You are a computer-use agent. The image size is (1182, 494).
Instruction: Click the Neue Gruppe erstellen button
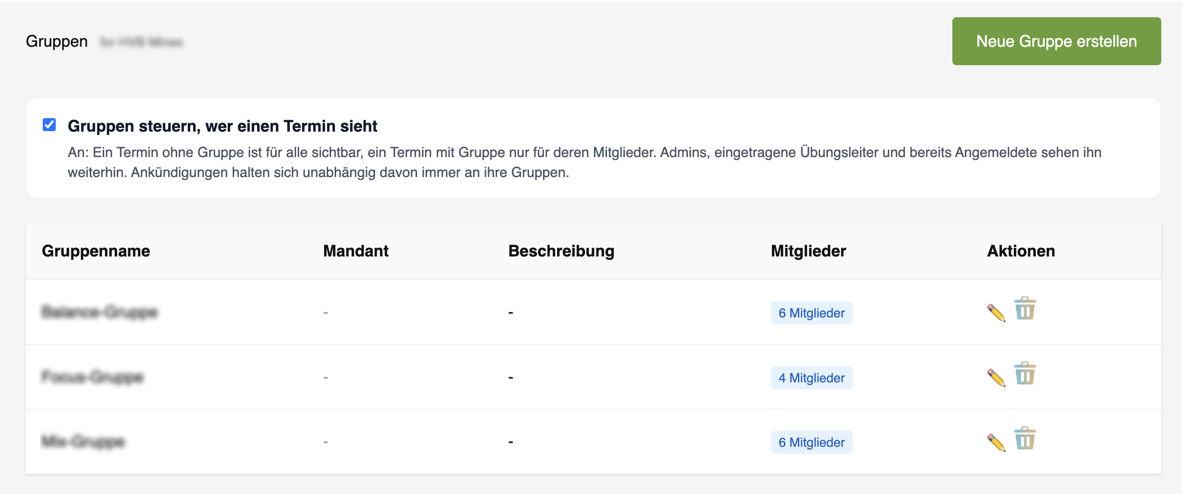pos(1056,41)
